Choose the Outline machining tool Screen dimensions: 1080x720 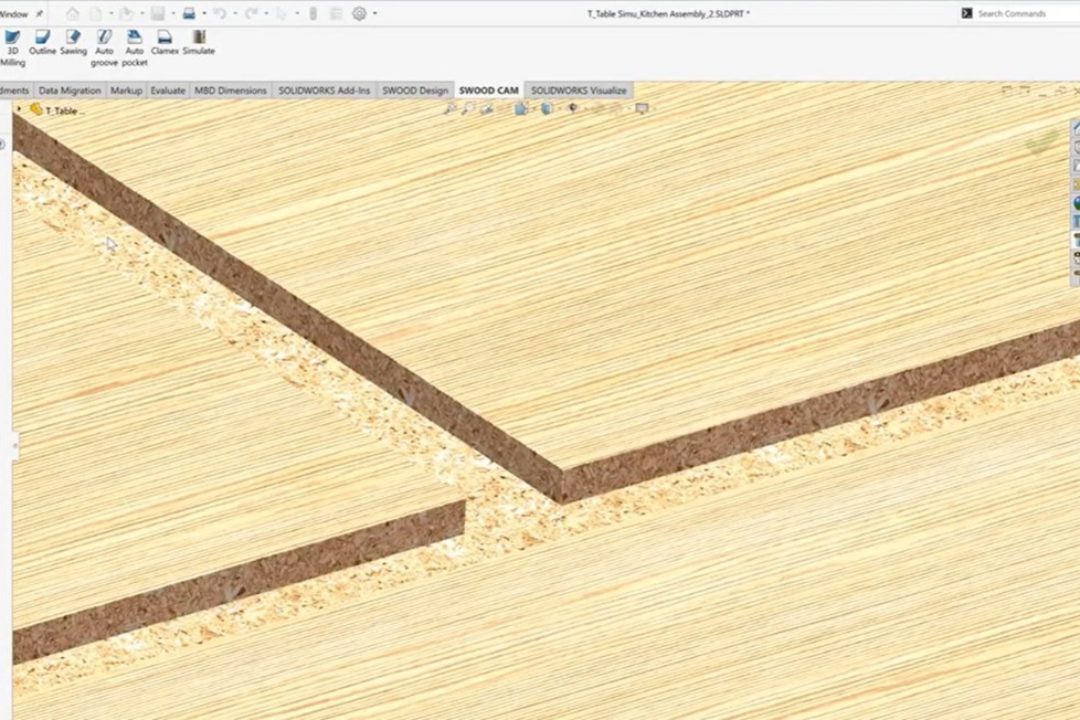click(x=42, y=43)
